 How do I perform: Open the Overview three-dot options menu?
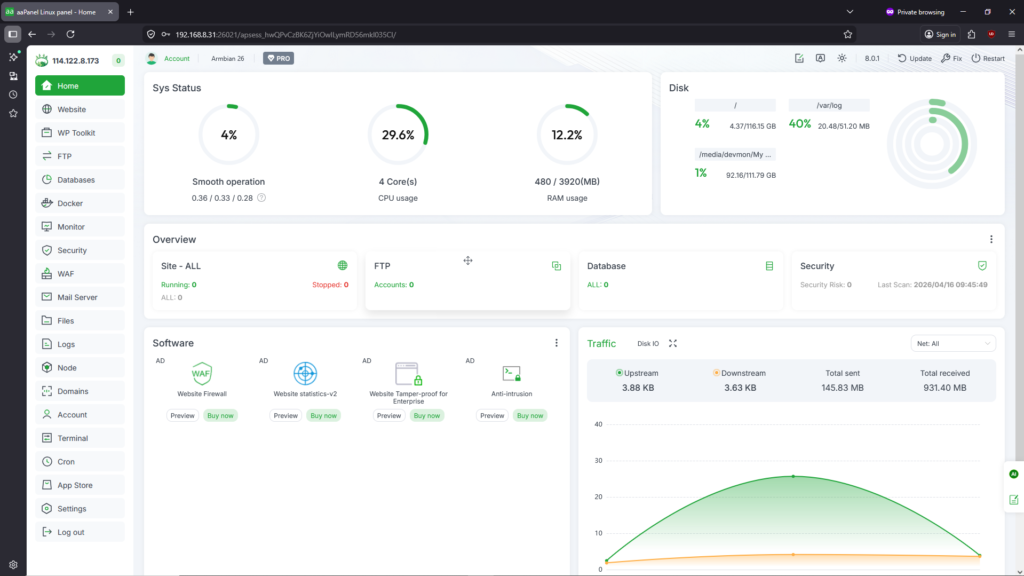[991, 240]
